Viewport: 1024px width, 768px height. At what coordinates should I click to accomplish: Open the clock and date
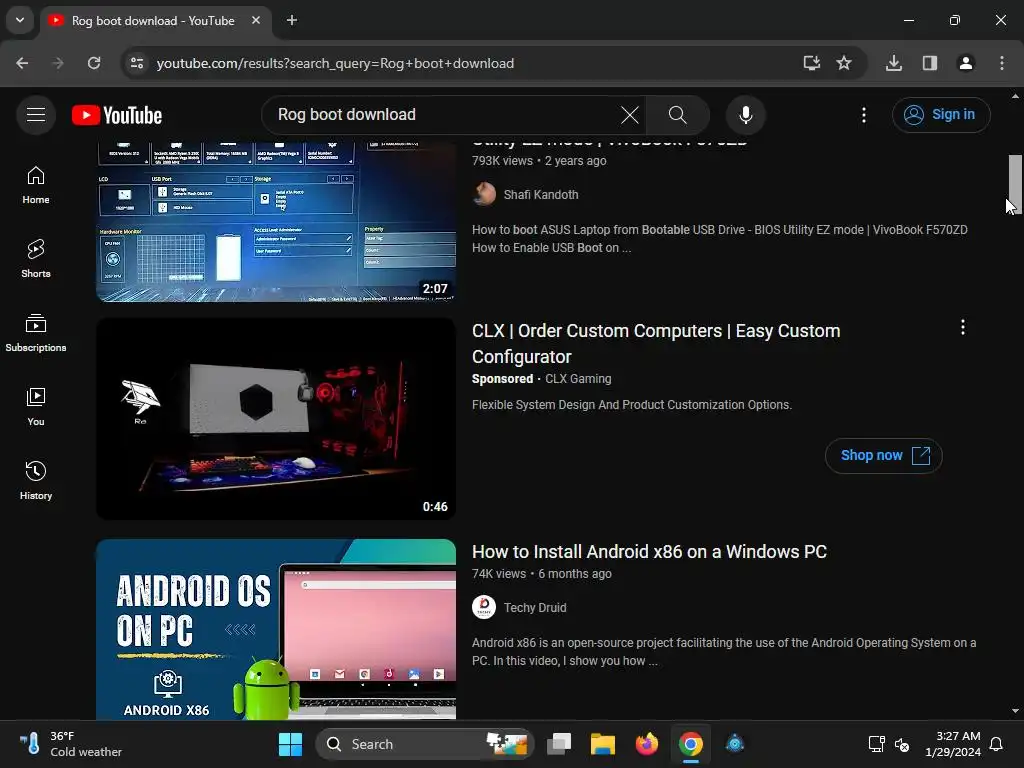(x=953, y=744)
